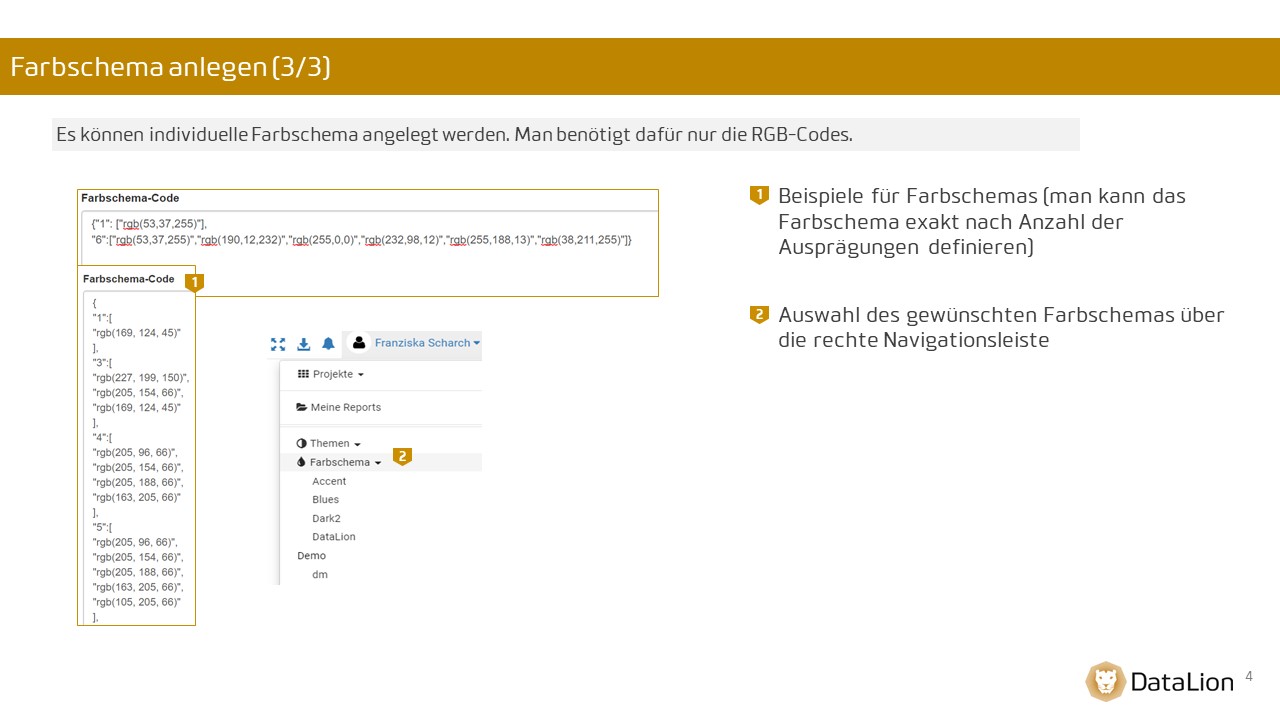This screenshot has height=720, width=1280.
Task: Select the Blues color scheme
Action: click(326, 500)
